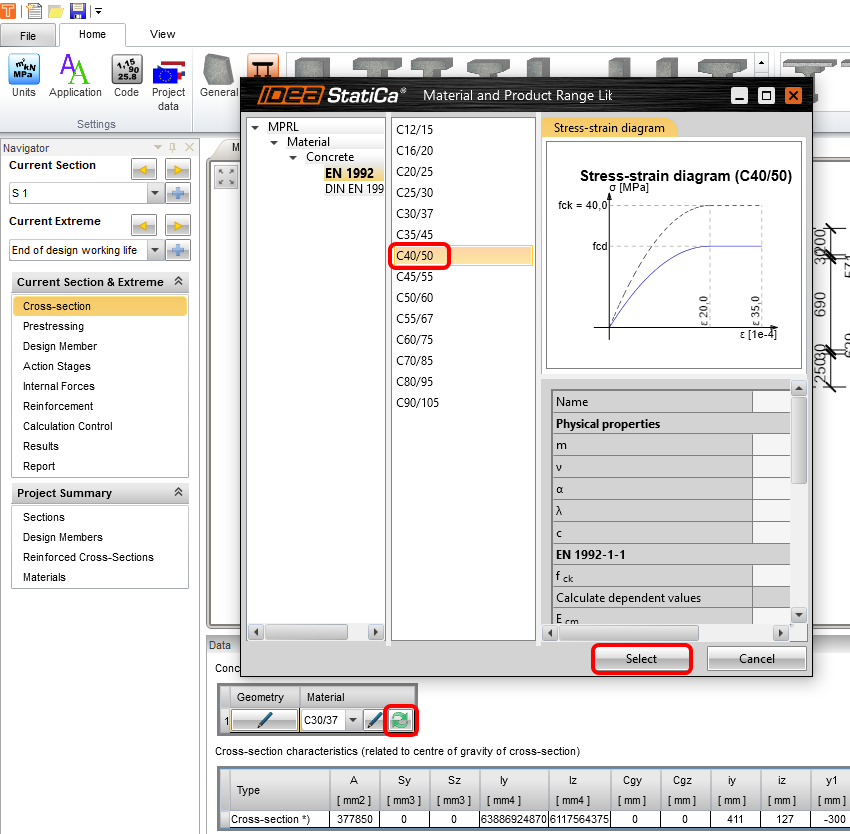Click the Application settings icon
Image resolution: width=850 pixels, height=834 pixels.
(75, 76)
